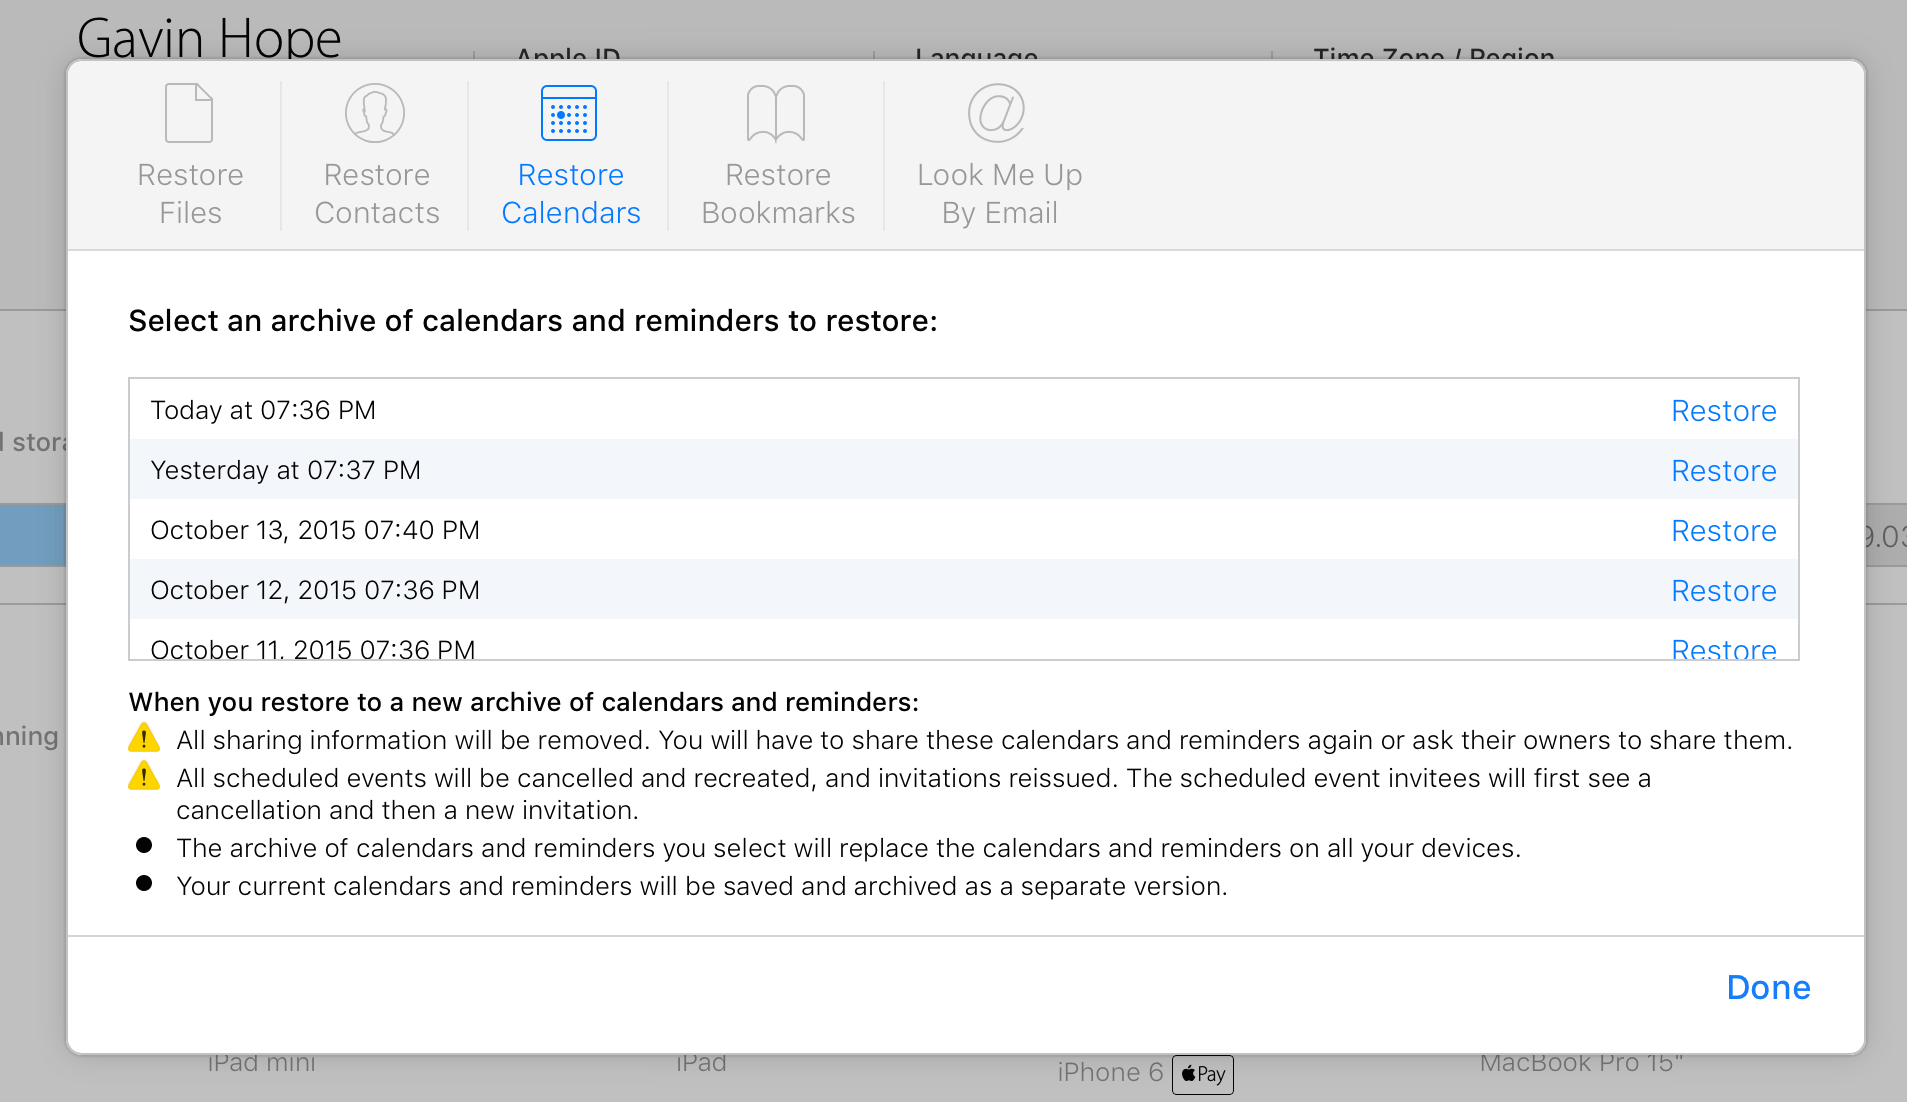
Task: Restore the Yesterday at 07:37 PM archive
Action: (1723, 471)
